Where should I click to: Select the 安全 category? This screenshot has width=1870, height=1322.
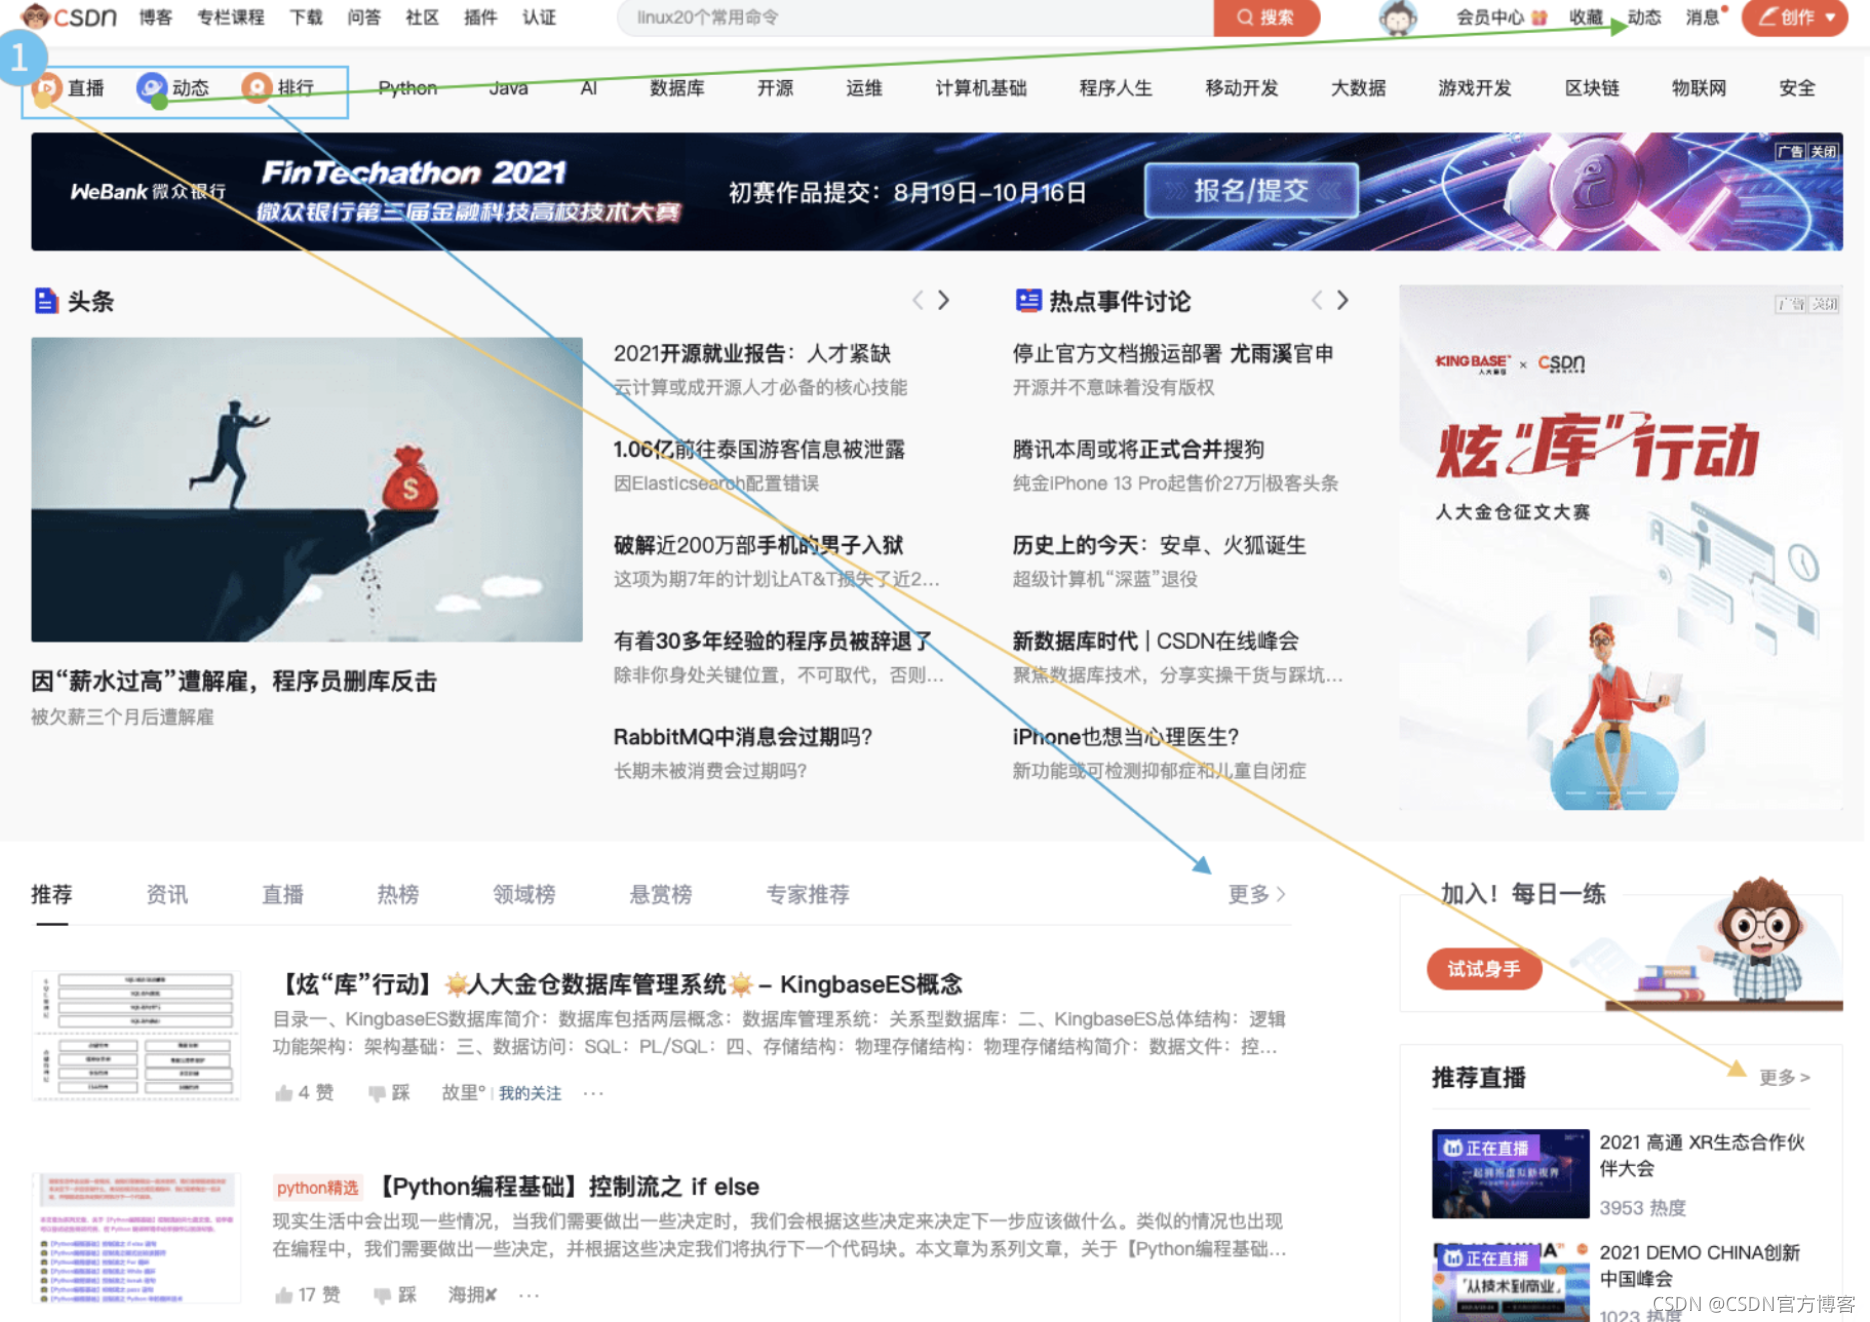click(1797, 88)
